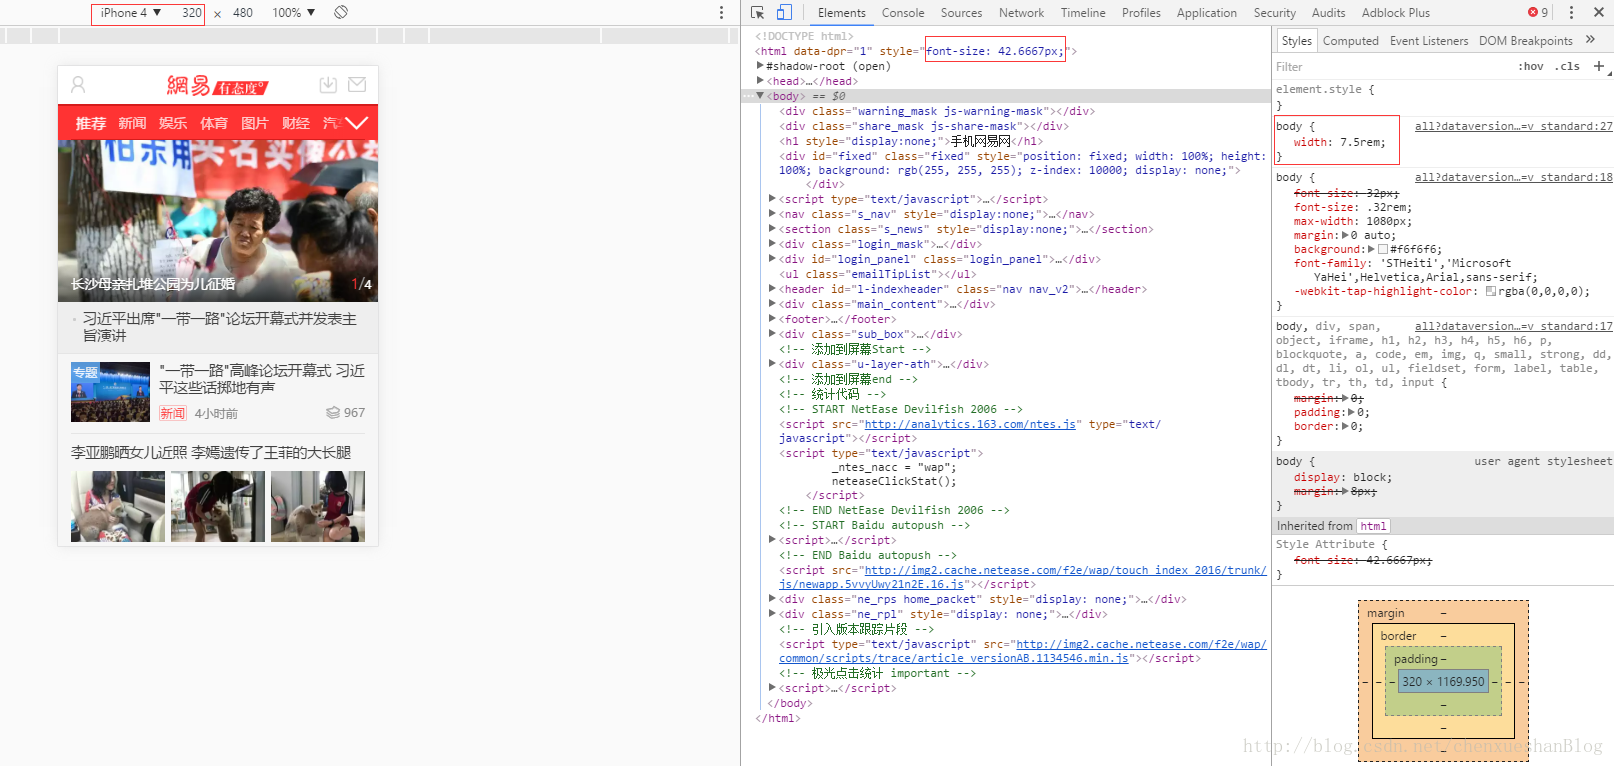Edit the 480 height field
The height and width of the screenshot is (766, 1614).
(243, 13)
